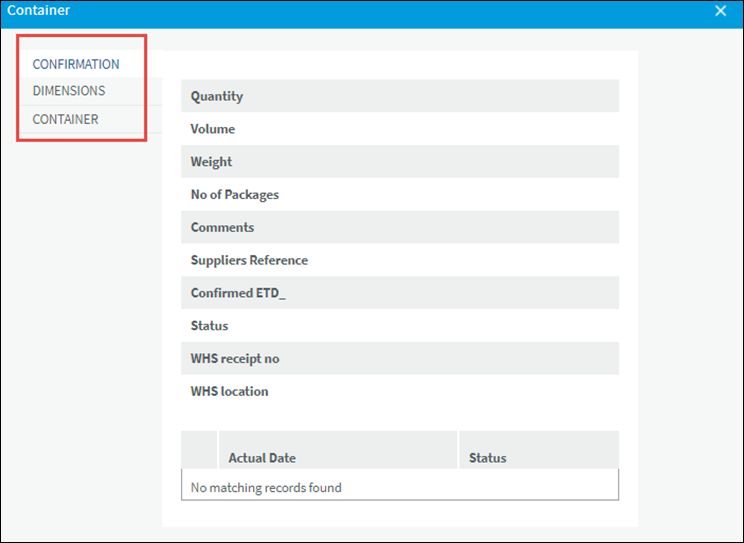Image resolution: width=744 pixels, height=543 pixels.
Task: Sort by Actual Date column header
Action: point(338,450)
